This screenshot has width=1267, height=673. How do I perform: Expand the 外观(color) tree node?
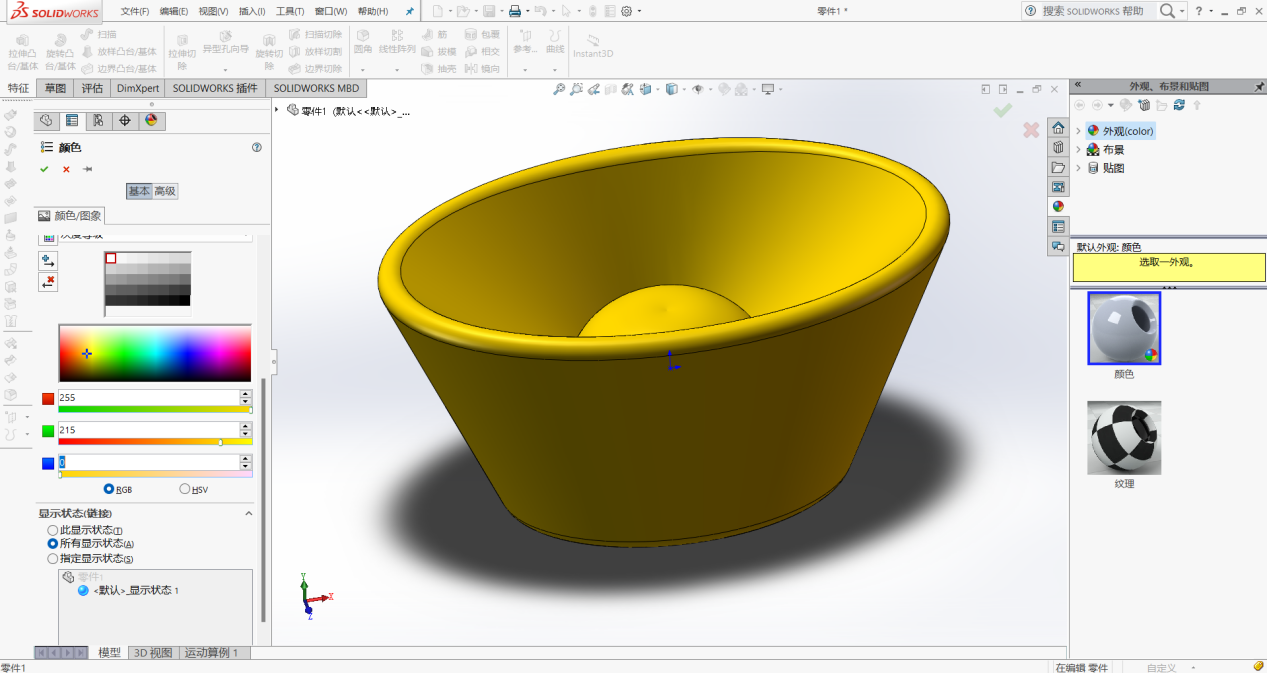[1078, 131]
